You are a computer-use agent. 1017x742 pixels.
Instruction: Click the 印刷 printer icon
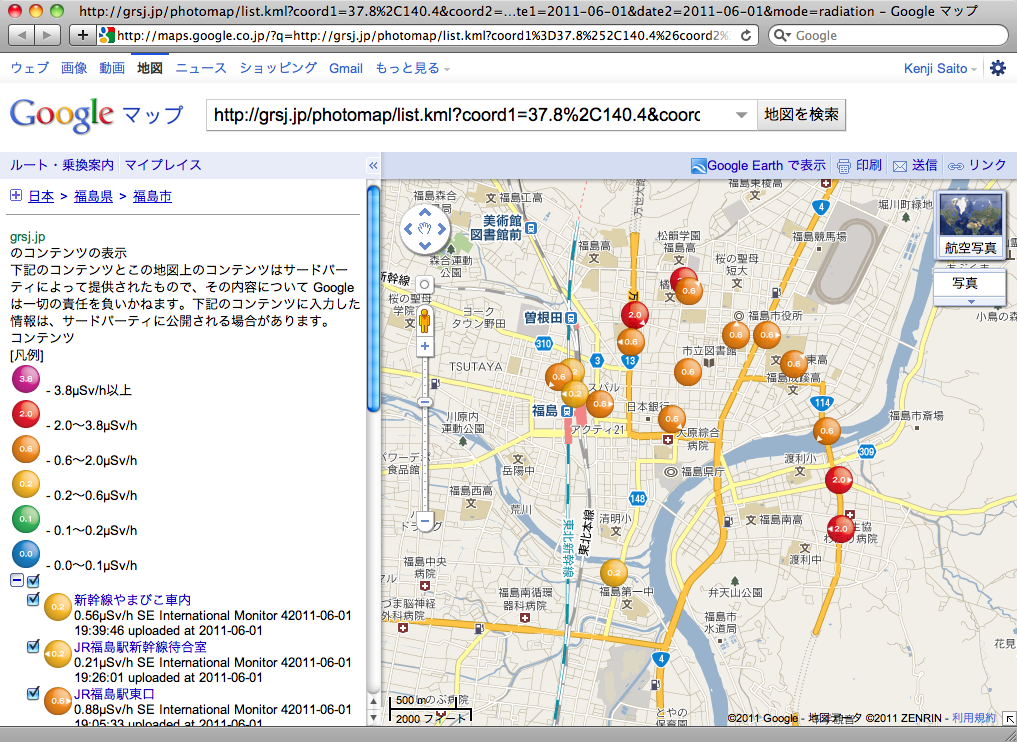844,166
